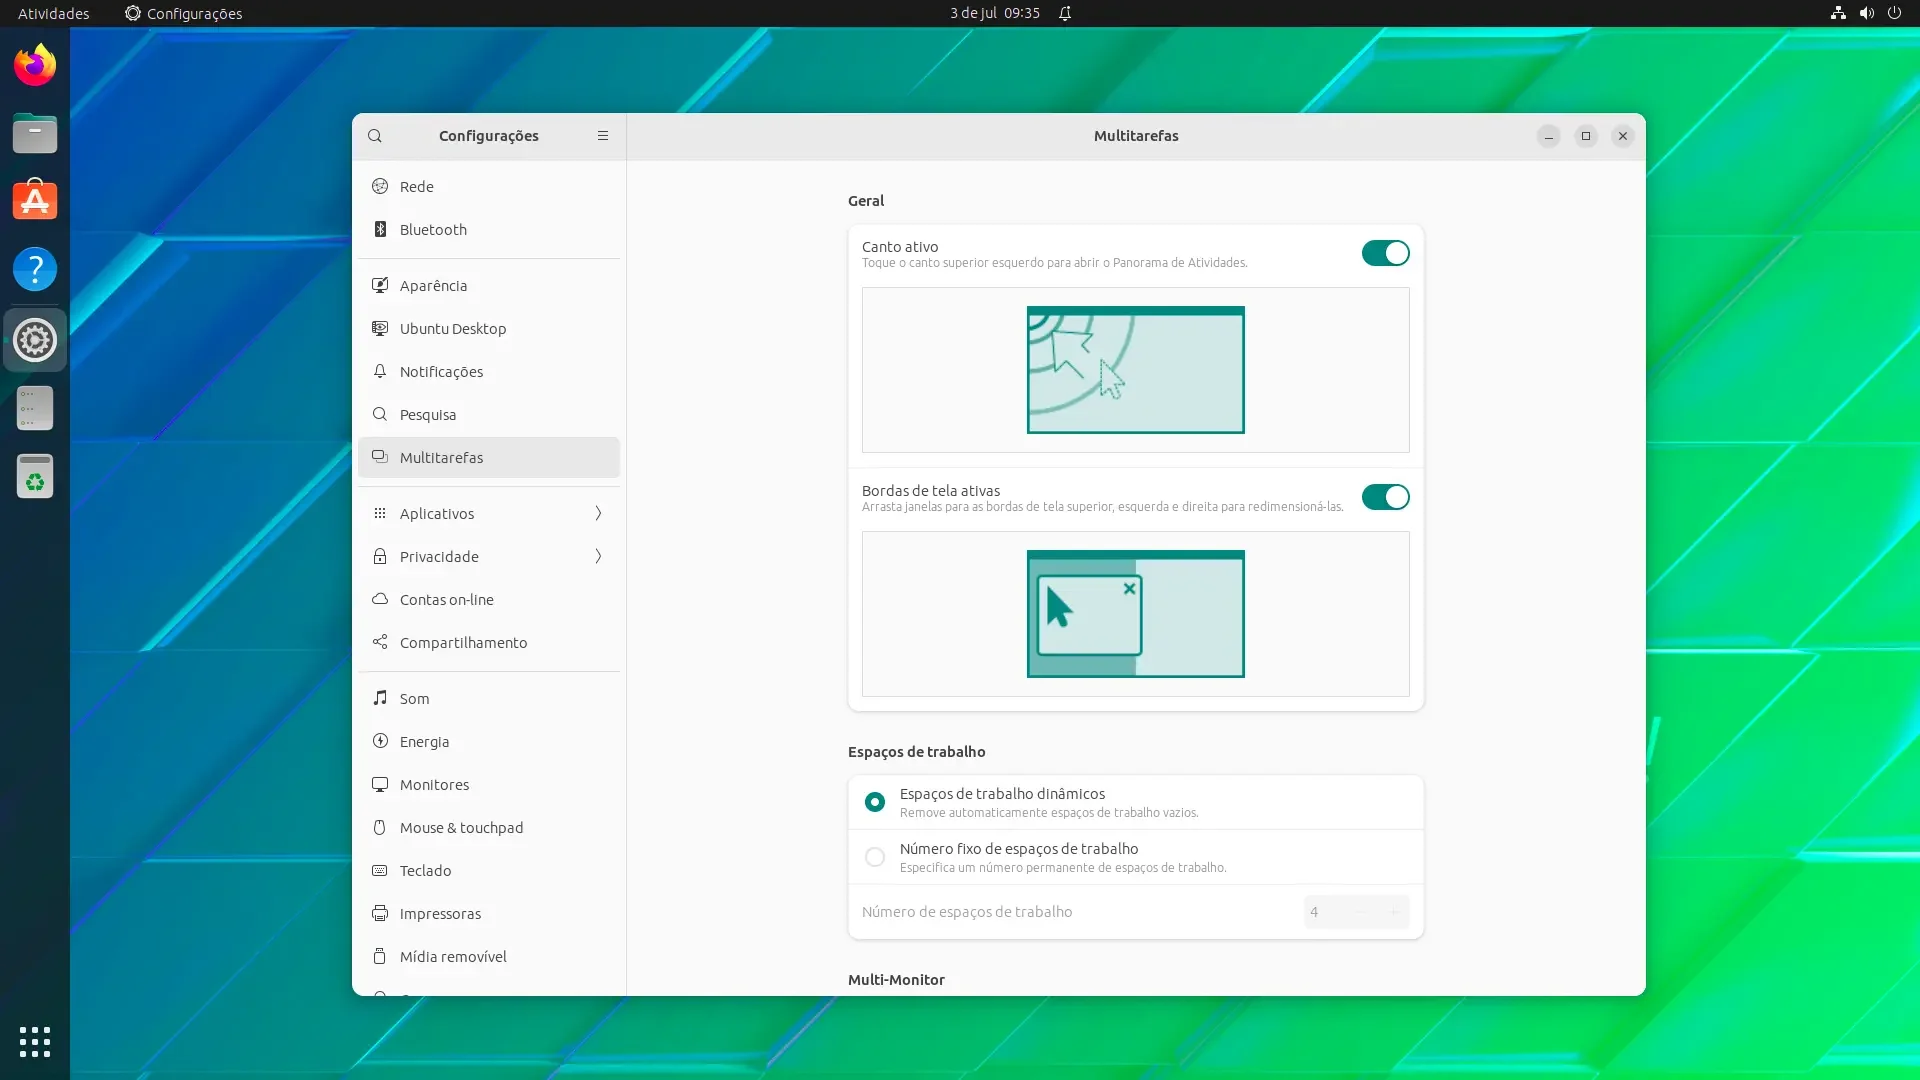
Task: Show applications grid in the dock
Action: [35, 1041]
